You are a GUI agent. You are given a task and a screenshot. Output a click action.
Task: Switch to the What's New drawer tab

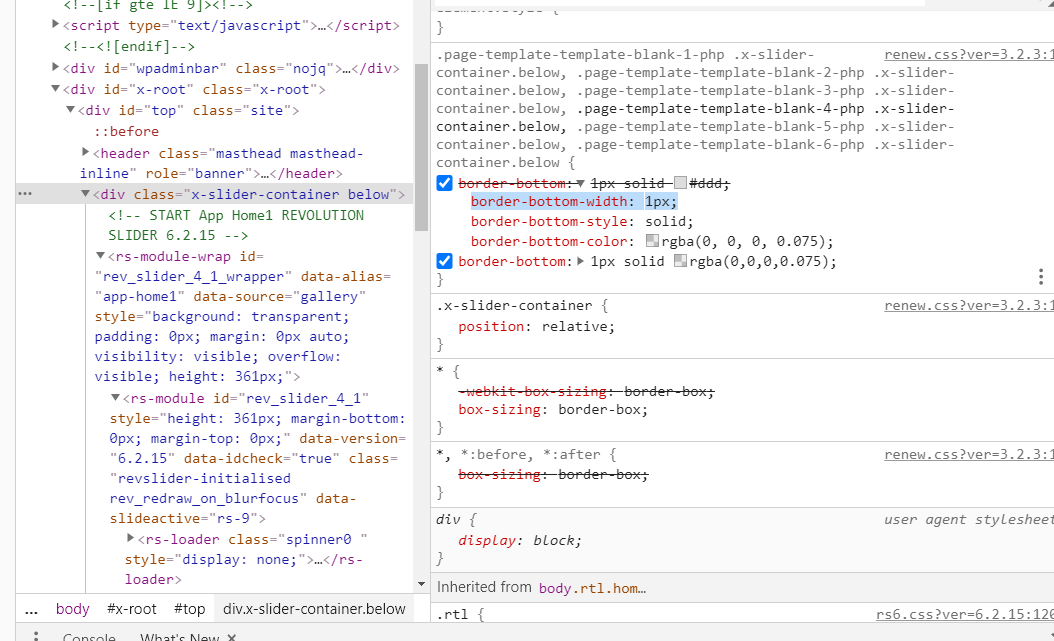click(x=179, y=637)
